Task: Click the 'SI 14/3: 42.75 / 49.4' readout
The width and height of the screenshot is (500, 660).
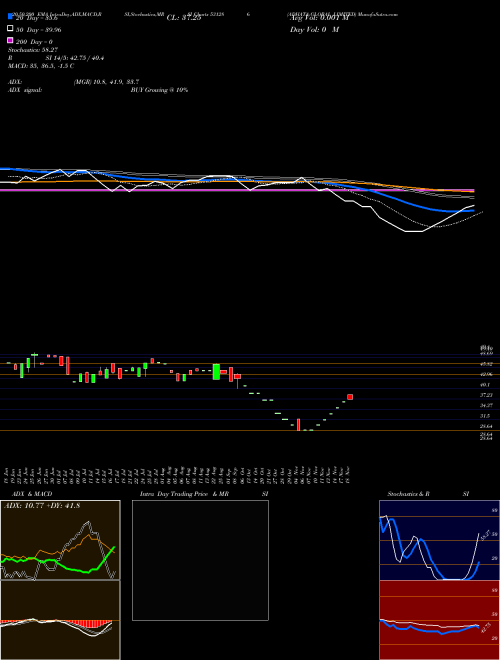Action: click(x=75, y=58)
